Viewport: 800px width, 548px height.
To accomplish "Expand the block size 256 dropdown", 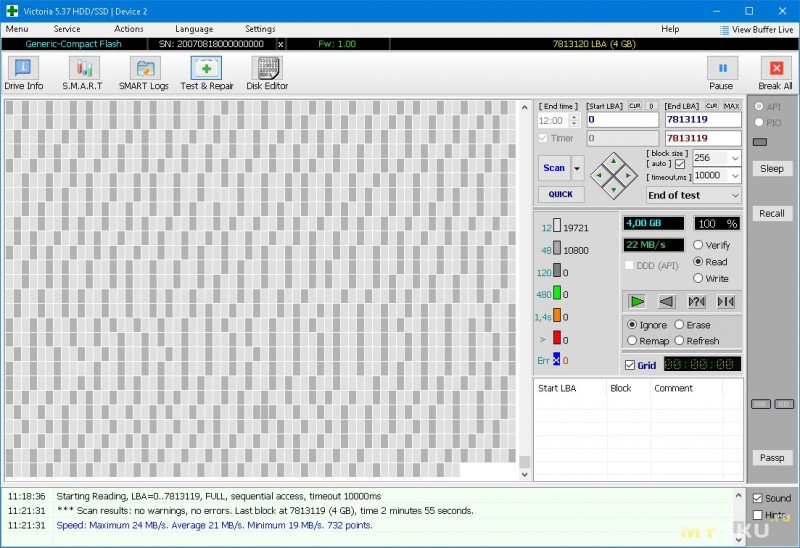I will (x=735, y=158).
